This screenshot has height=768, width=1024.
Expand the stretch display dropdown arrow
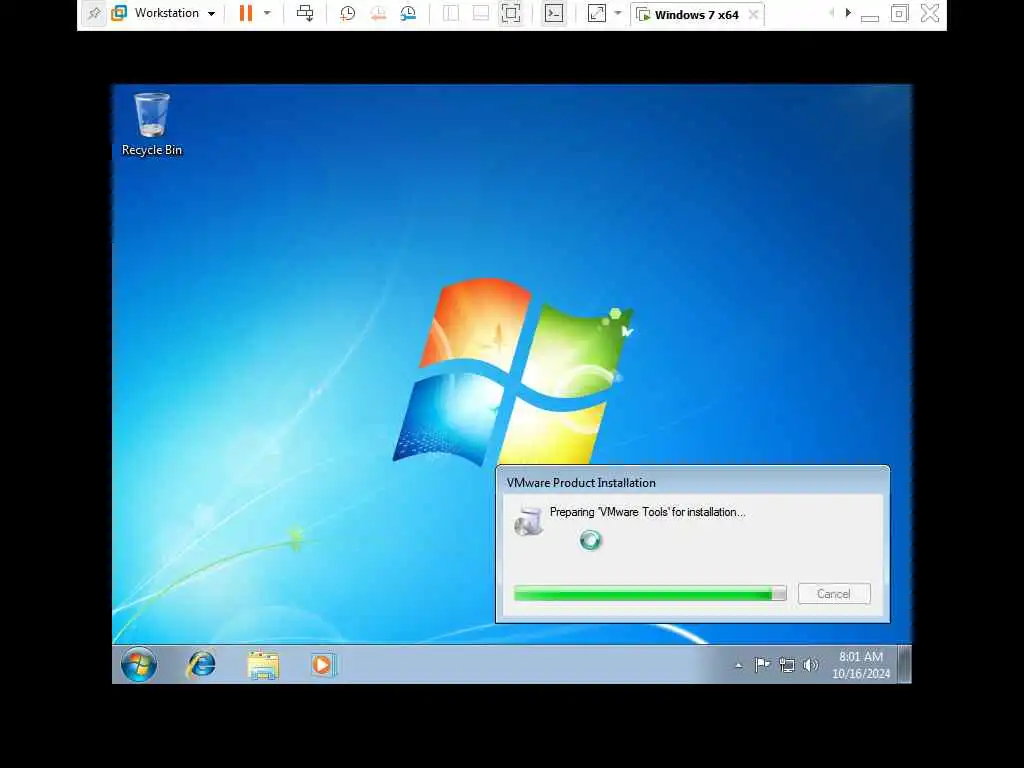tap(618, 13)
